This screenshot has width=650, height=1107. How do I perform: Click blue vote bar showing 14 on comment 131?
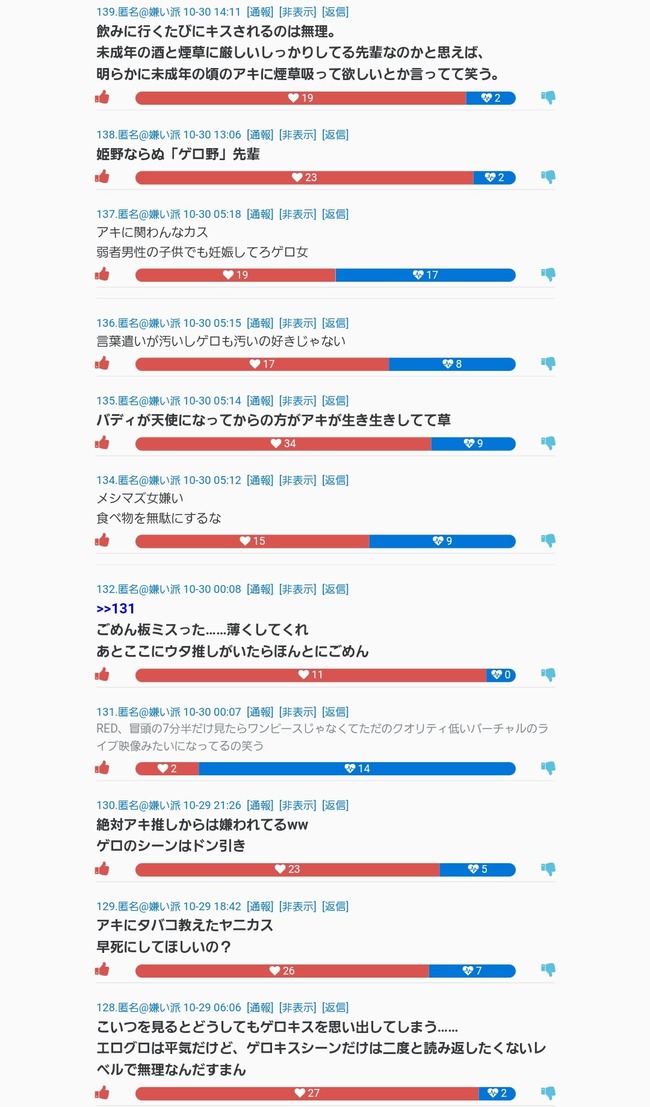[357, 769]
